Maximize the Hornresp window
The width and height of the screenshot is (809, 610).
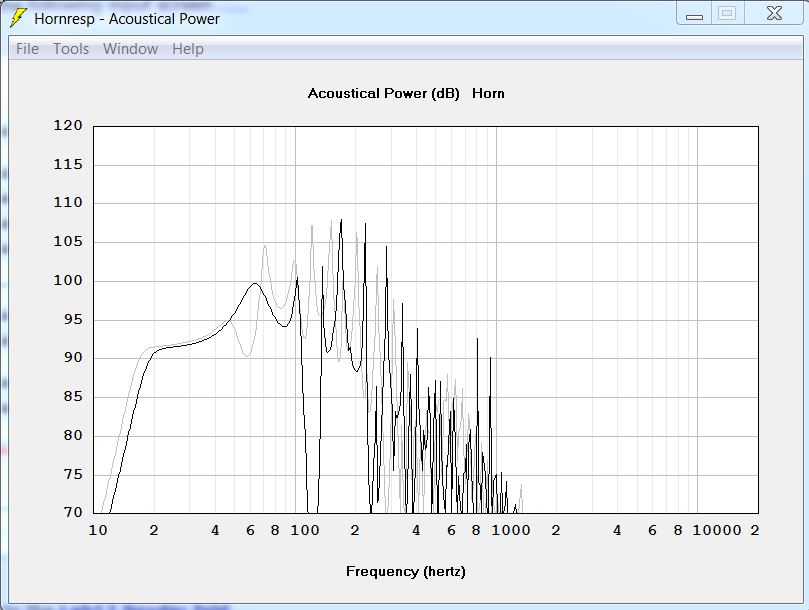click(x=727, y=13)
